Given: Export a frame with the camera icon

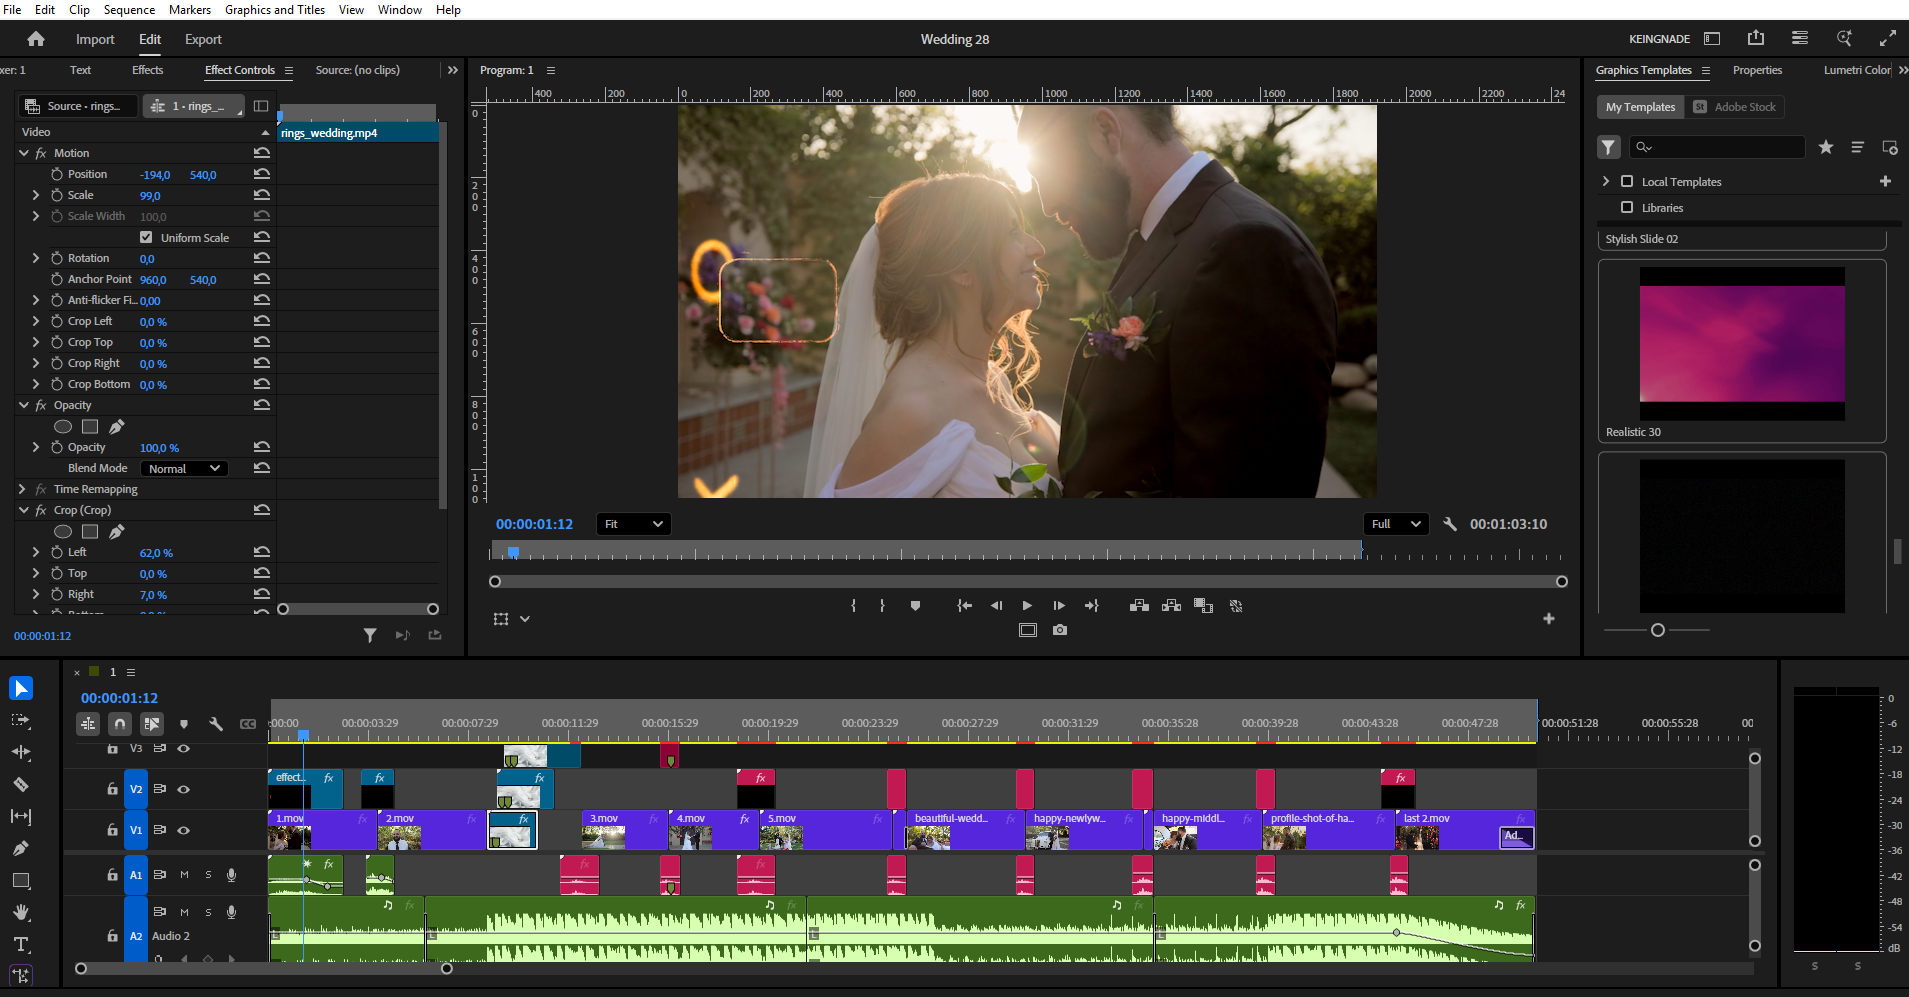Looking at the screenshot, I should tap(1060, 630).
